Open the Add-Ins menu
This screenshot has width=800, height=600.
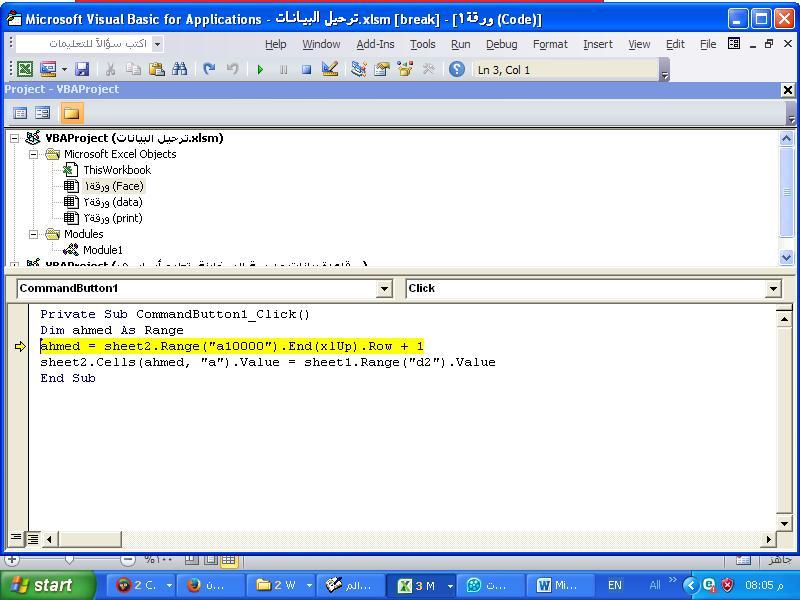pyautogui.click(x=375, y=44)
